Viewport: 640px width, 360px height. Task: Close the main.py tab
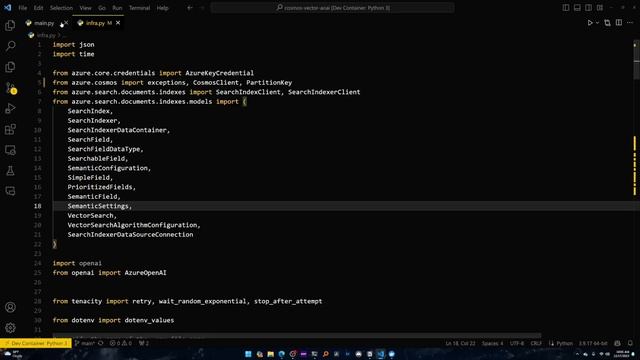coord(66,23)
